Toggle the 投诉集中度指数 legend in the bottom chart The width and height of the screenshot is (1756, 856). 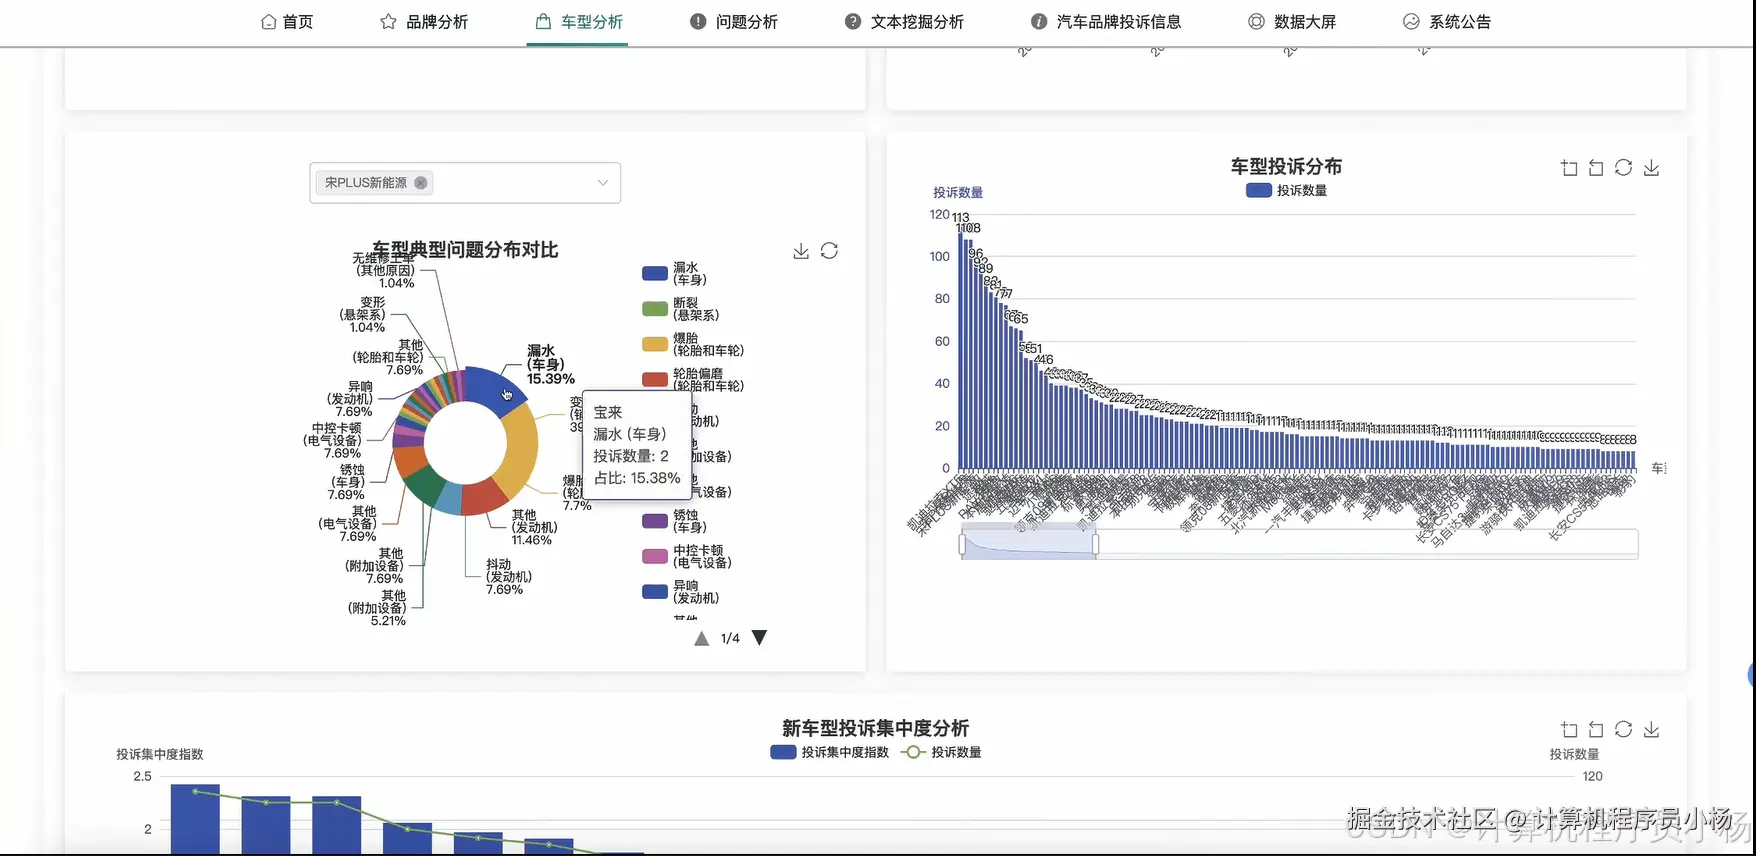830,752
